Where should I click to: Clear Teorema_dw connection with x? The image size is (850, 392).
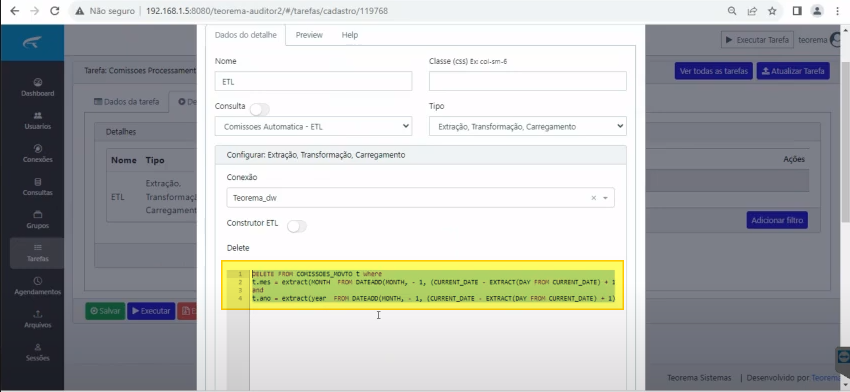coord(594,198)
